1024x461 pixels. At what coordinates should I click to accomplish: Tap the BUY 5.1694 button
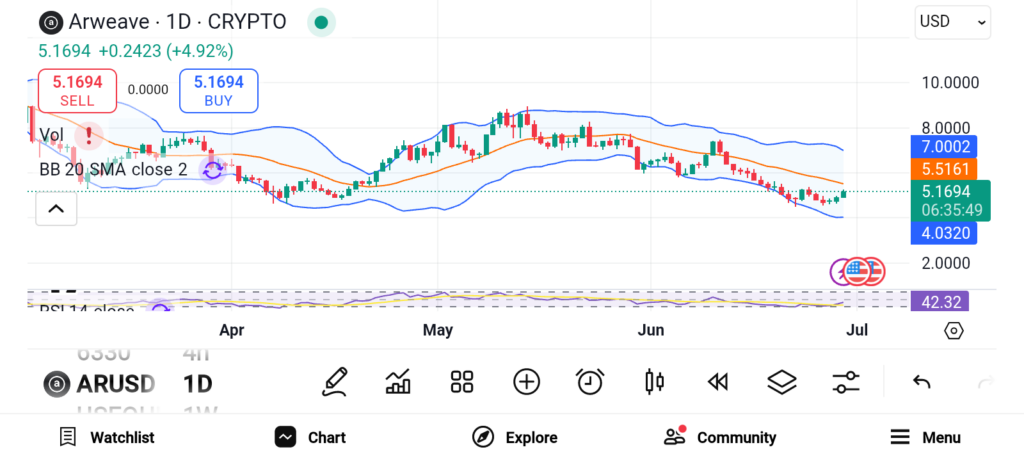click(218, 90)
